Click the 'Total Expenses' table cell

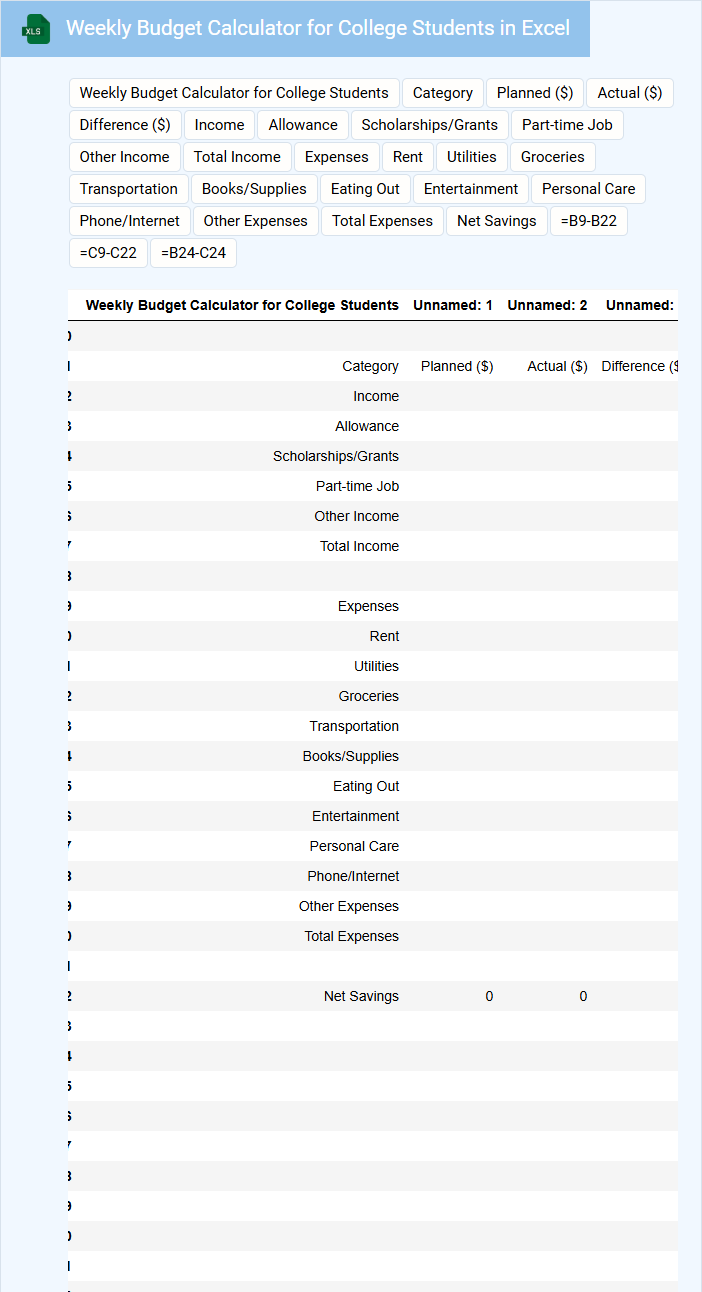351,936
